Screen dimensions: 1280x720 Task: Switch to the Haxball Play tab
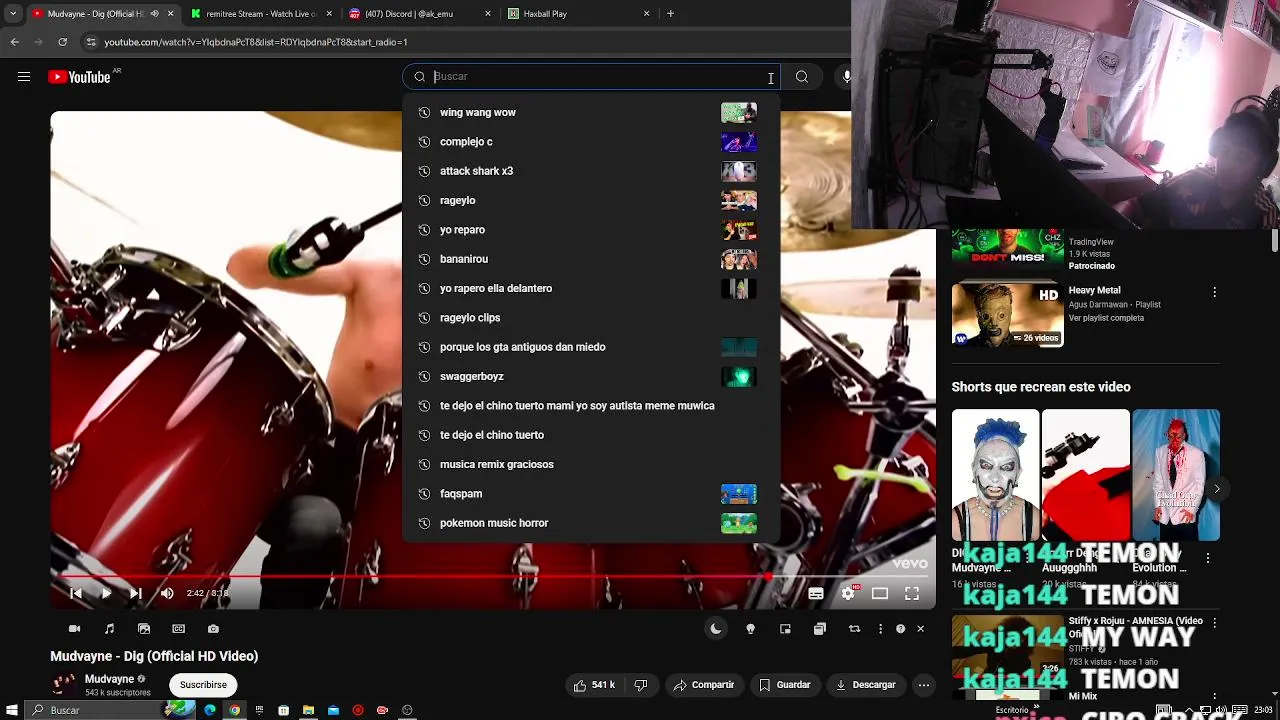click(578, 14)
